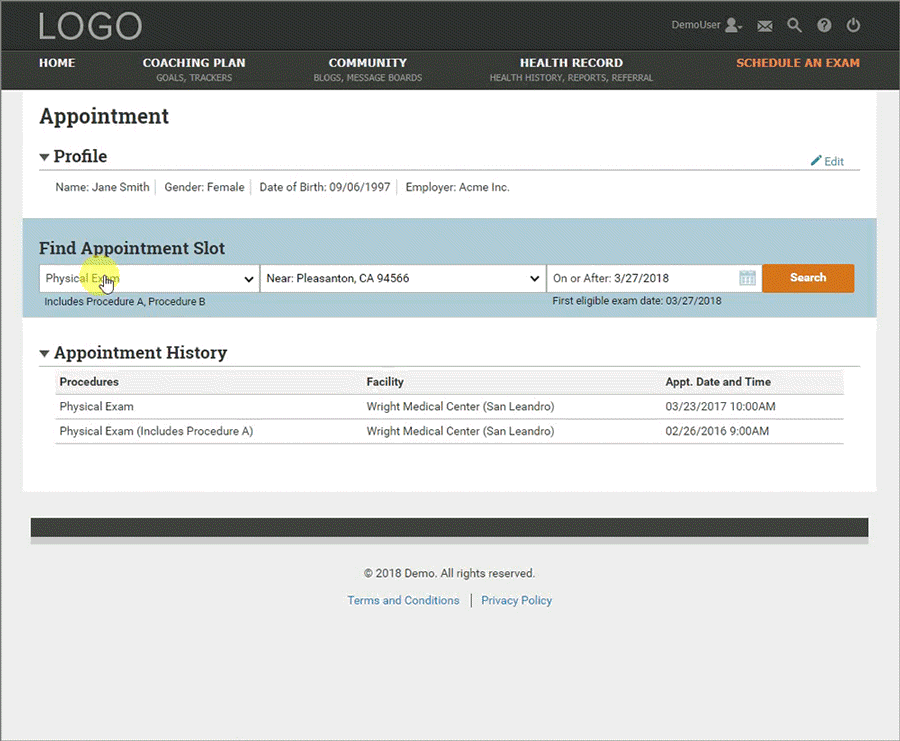The width and height of the screenshot is (900, 741).
Task: Open the COACHING PLAN menu
Action: point(194,69)
